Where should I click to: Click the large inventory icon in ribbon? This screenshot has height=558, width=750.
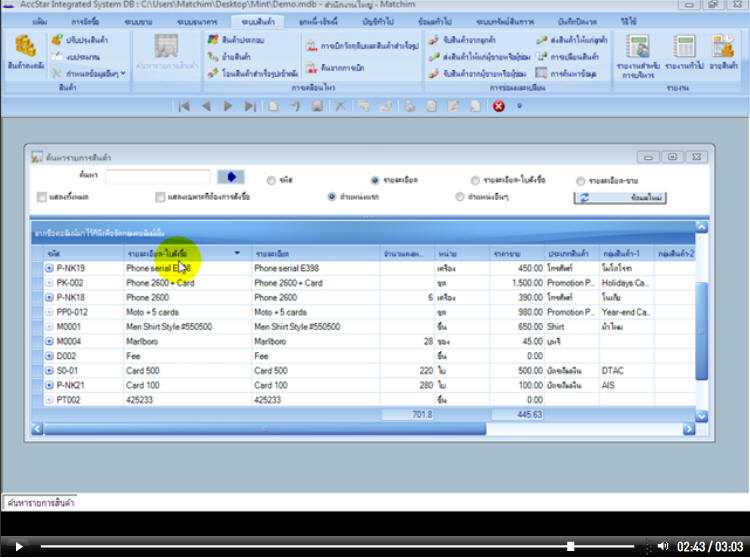(x=26, y=50)
